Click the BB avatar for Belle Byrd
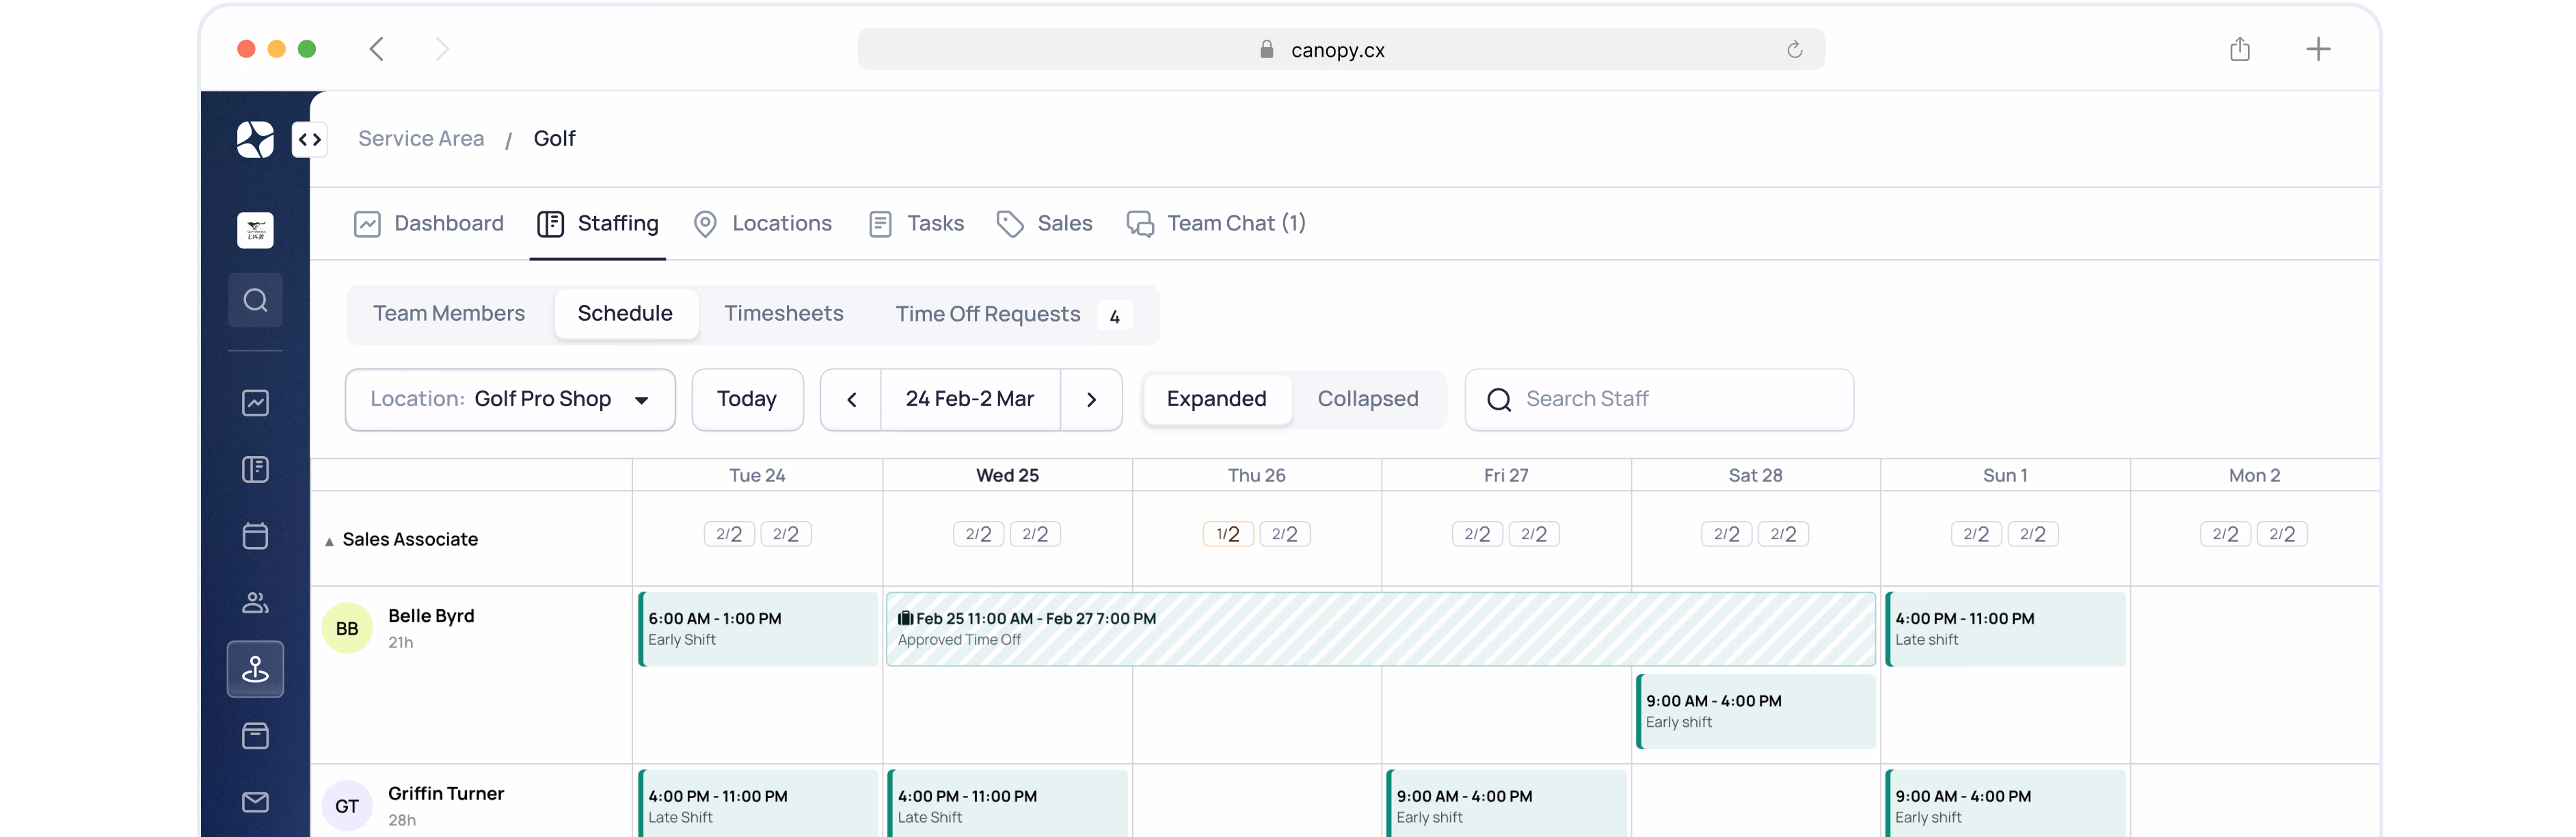The width and height of the screenshot is (2576, 837). point(347,628)
